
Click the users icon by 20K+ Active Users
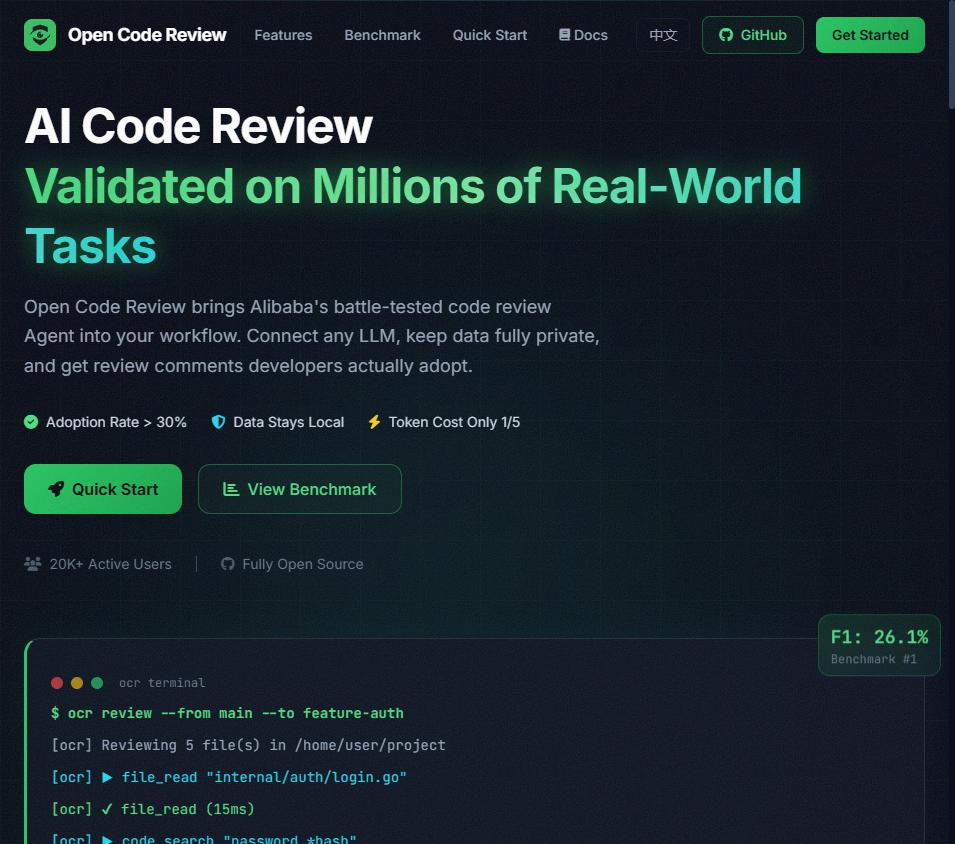coord(32,564)
